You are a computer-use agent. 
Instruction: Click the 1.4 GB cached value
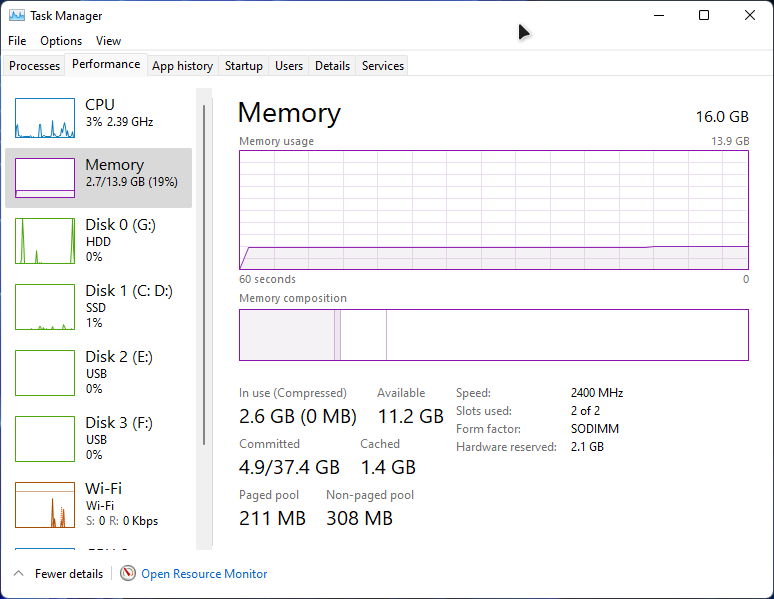[x=388, y=467]
